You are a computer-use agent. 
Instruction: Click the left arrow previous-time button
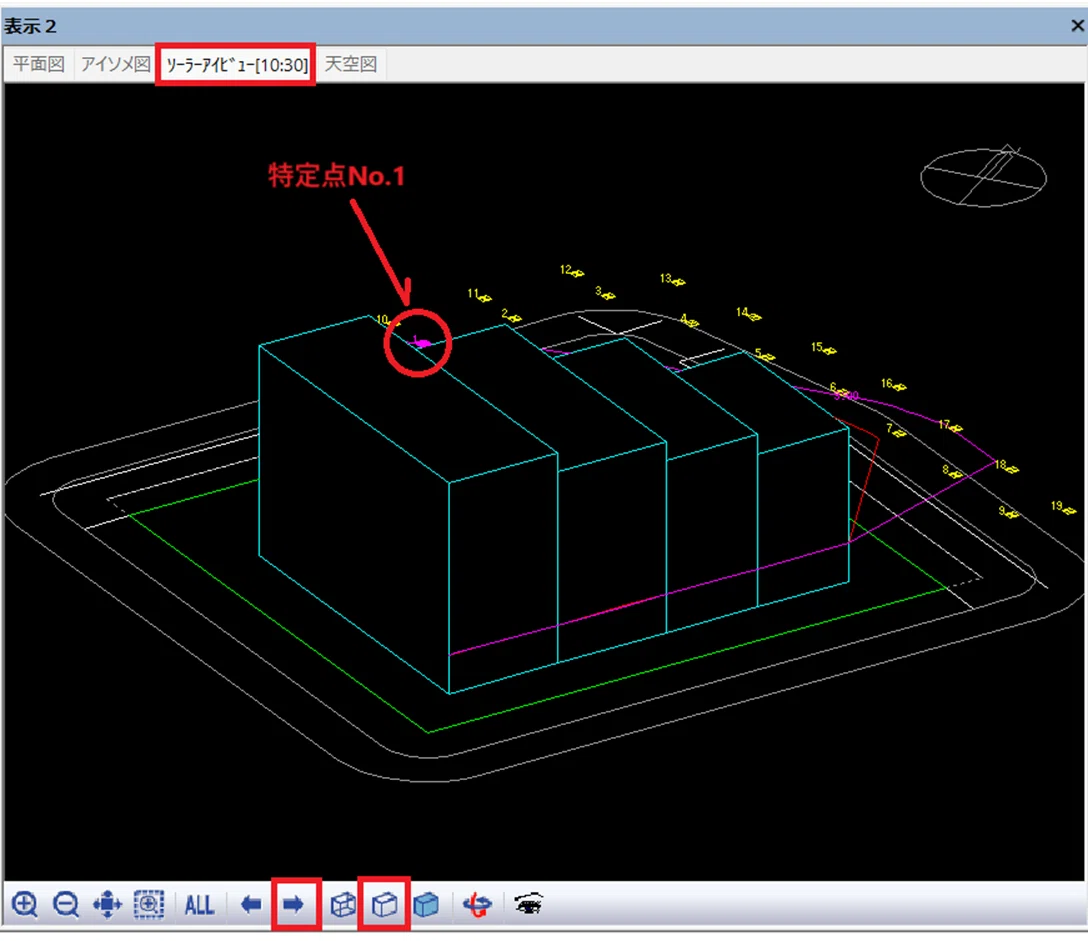pyautogui.click(x=251, y=904)
